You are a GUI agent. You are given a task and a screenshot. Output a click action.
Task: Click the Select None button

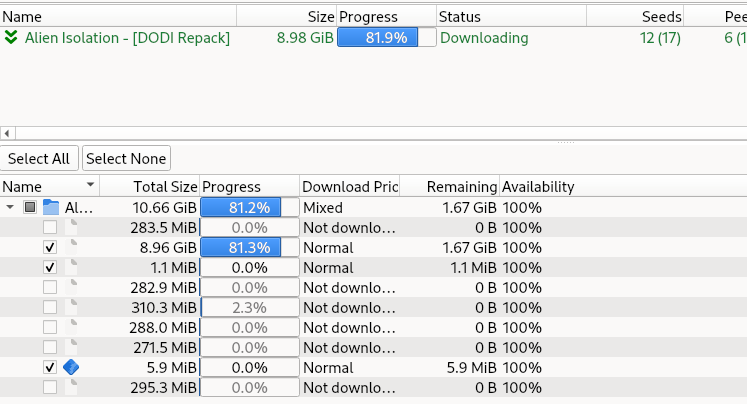tap(126, 158)
